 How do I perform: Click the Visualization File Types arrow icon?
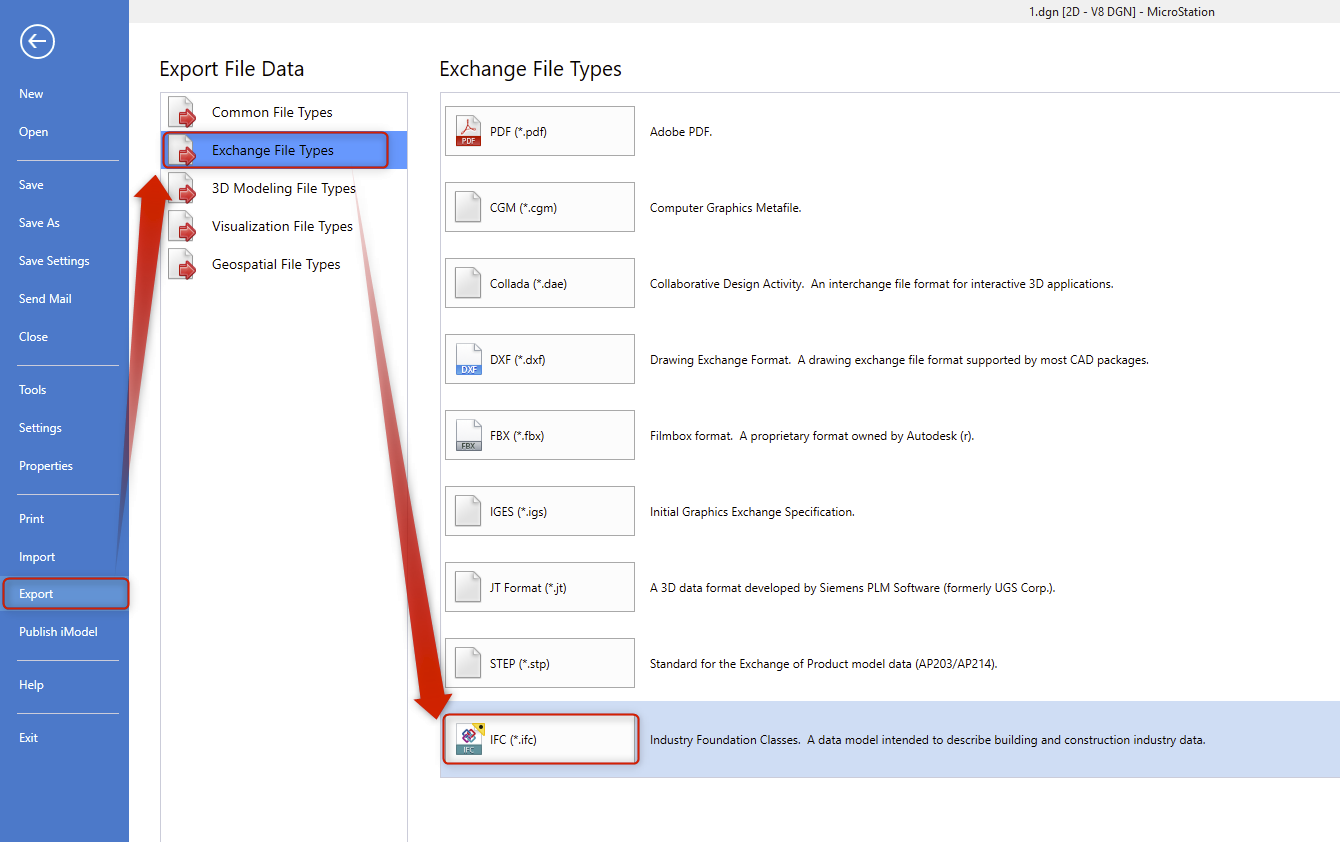click(x=183, y=227)
